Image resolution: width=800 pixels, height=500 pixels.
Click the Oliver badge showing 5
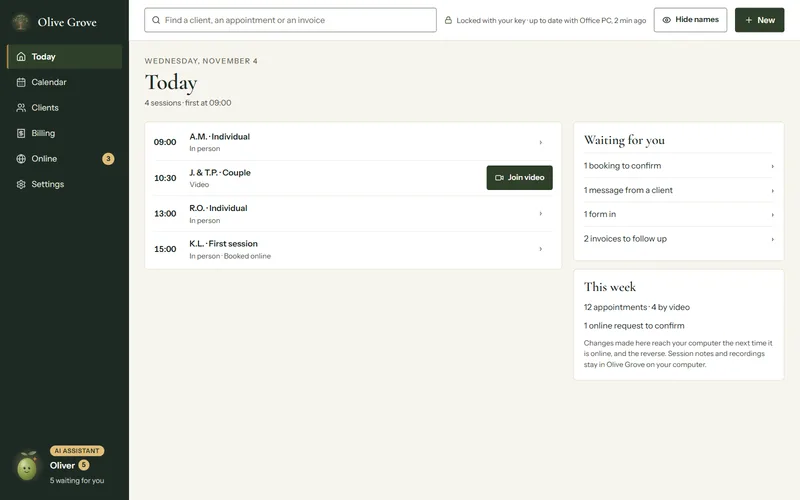[84, 465]
